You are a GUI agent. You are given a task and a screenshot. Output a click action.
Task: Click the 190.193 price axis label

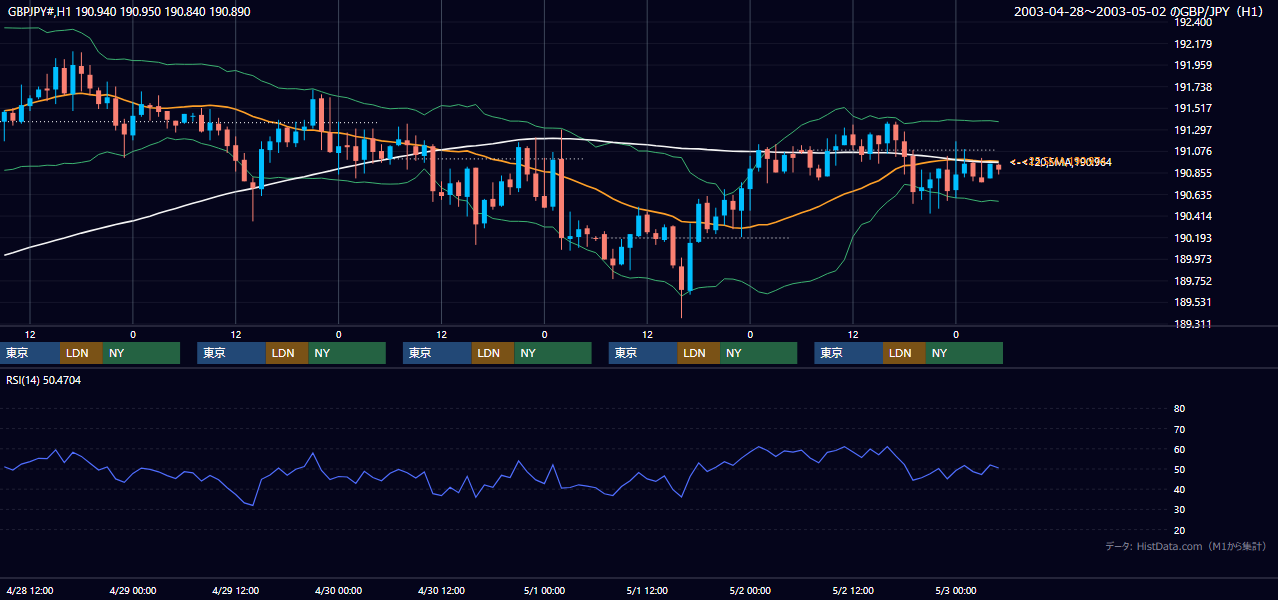[x=1193, y=238]
